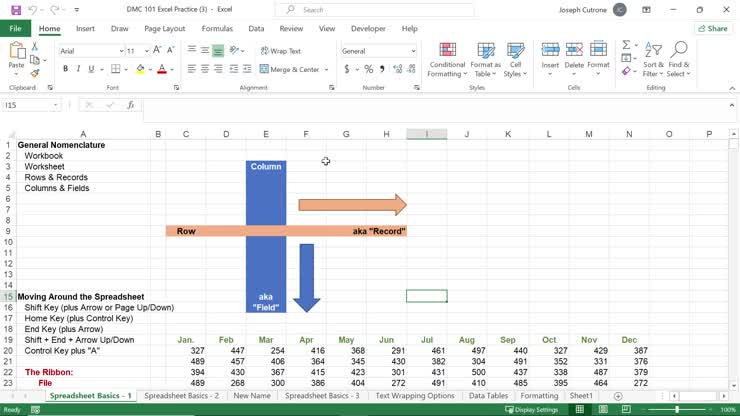Switch to Page Break Preview in status bar
This screenshot has width=740, height=416.
pyautogui.click(x=626, y=409)
